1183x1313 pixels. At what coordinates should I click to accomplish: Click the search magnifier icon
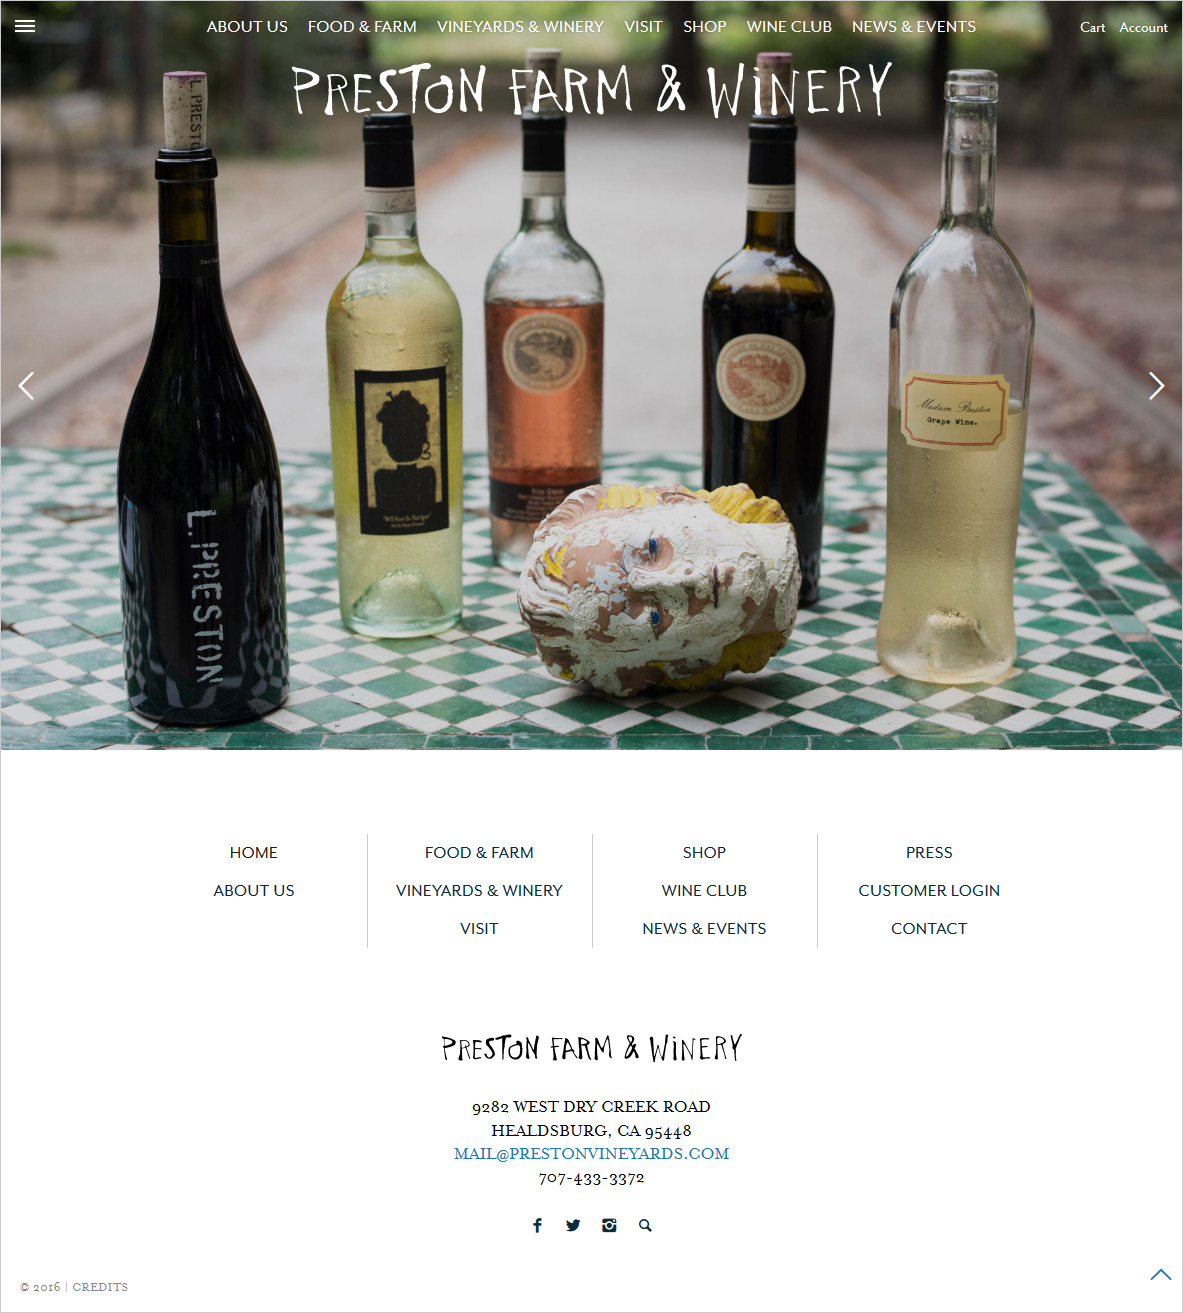645,1225
